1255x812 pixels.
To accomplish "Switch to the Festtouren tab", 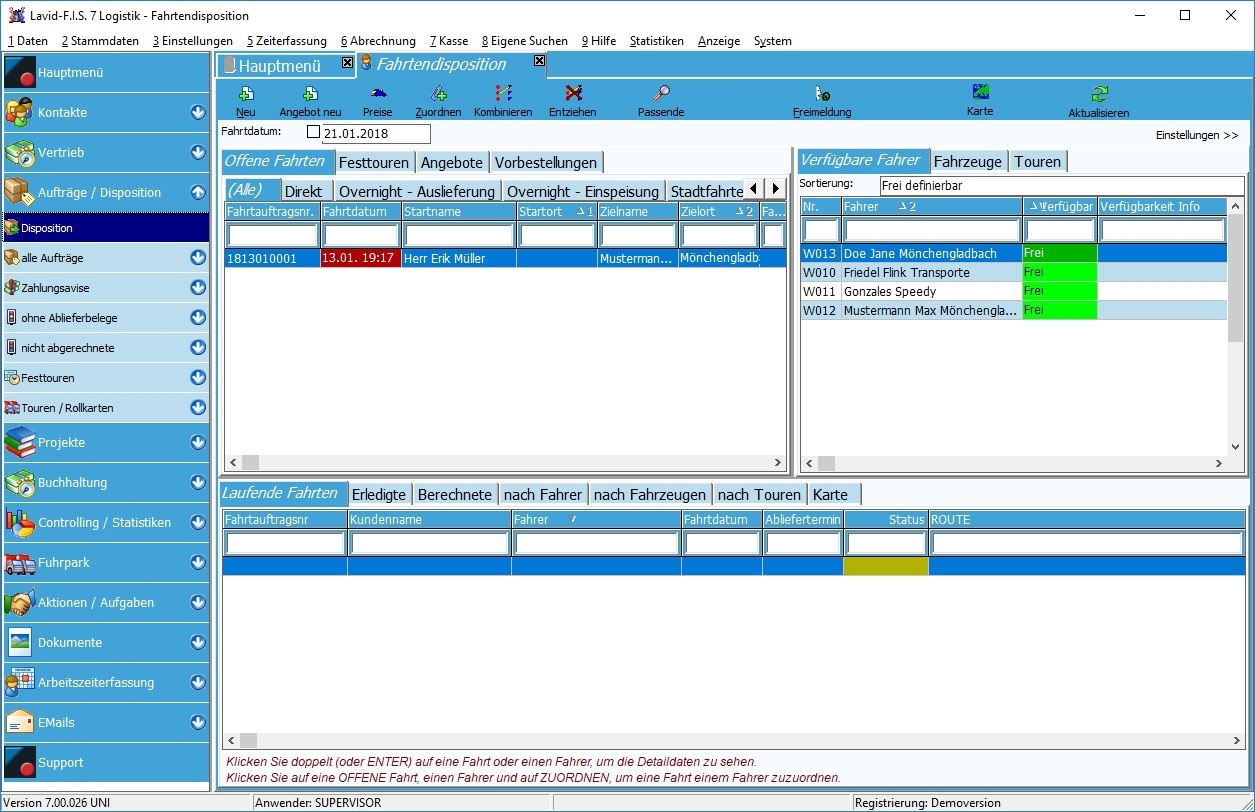I will tap(373, 162).
